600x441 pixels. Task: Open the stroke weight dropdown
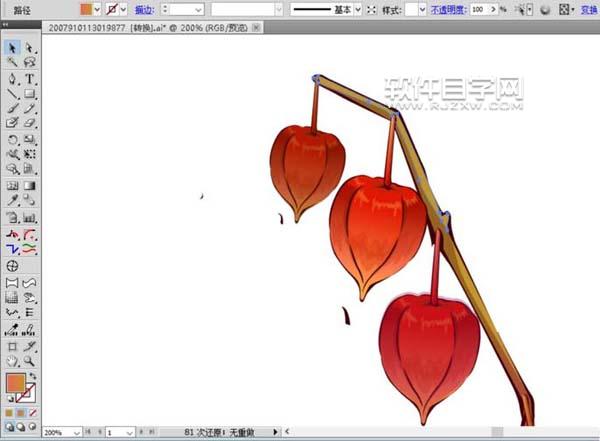click(198, 9)
